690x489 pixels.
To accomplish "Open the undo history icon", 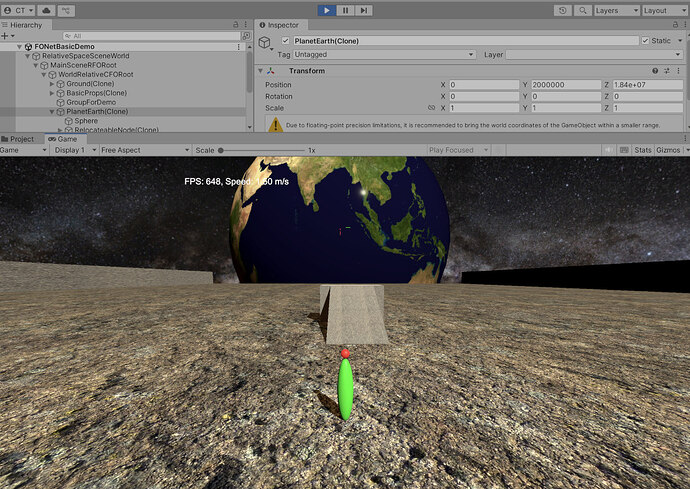I will [563, 10].
